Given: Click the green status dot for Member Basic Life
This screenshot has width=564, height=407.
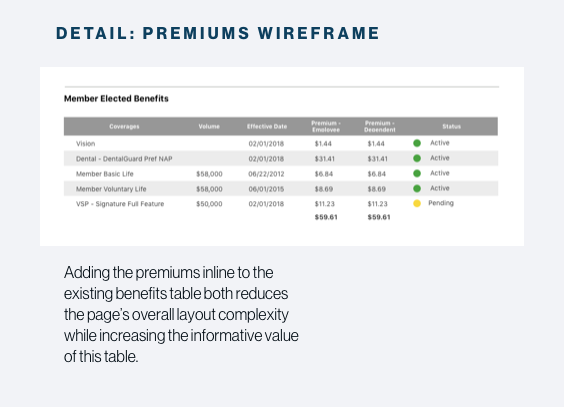Looking at the screenshot, I should pyautogui.click(x=417, y=173).
